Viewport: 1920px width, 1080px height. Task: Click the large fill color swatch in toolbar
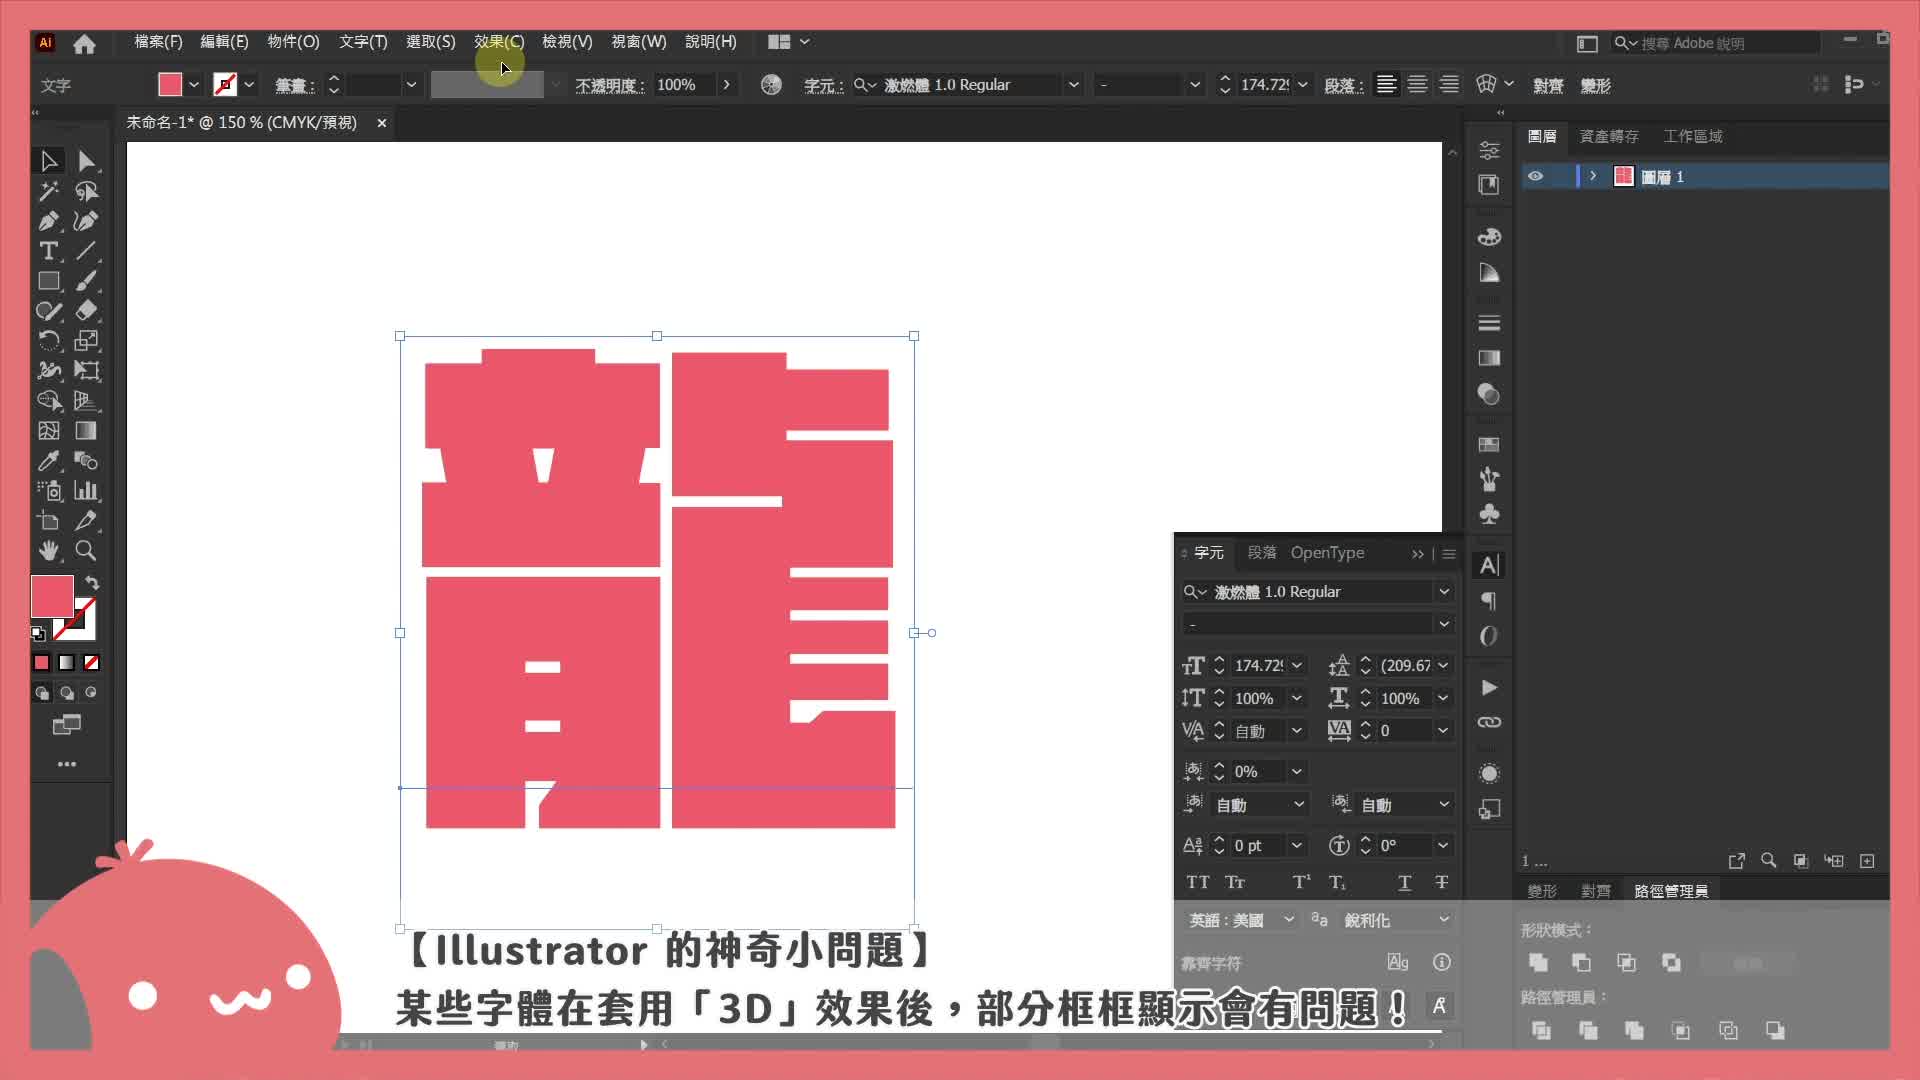(52, 597)
